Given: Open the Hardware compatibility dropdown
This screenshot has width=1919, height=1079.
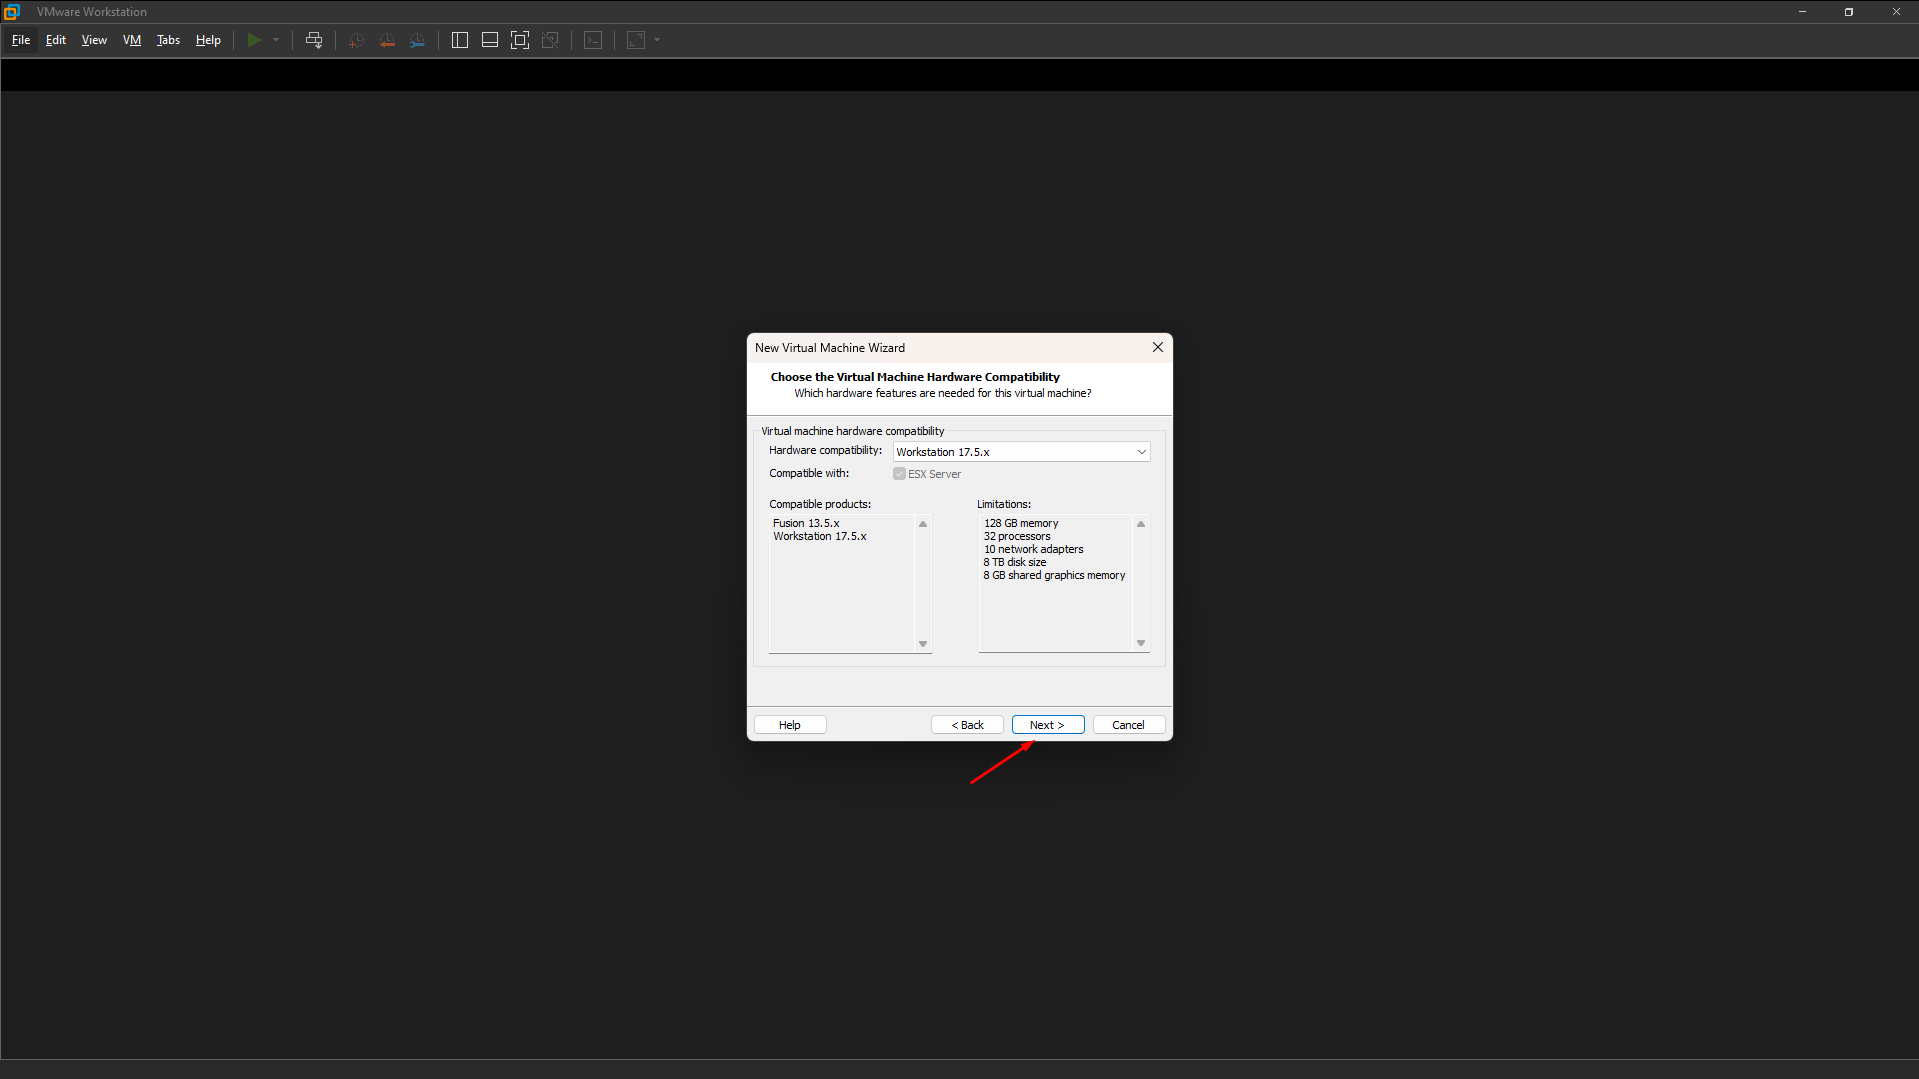Looking at the screenshot, I should pyautogui.click(x=1021, y=452).
